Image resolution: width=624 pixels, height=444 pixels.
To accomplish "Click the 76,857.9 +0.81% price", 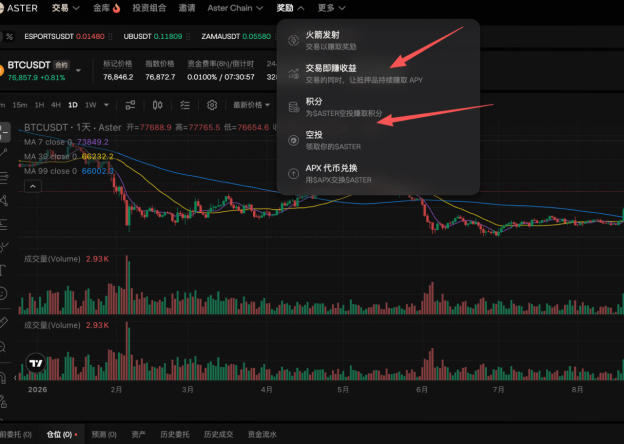I will [36, 78].
